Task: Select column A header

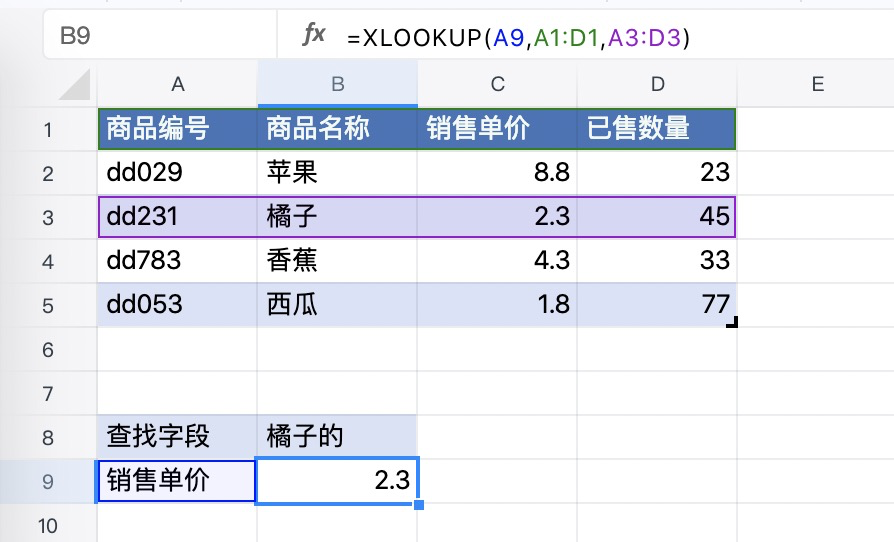Action: 177,84
